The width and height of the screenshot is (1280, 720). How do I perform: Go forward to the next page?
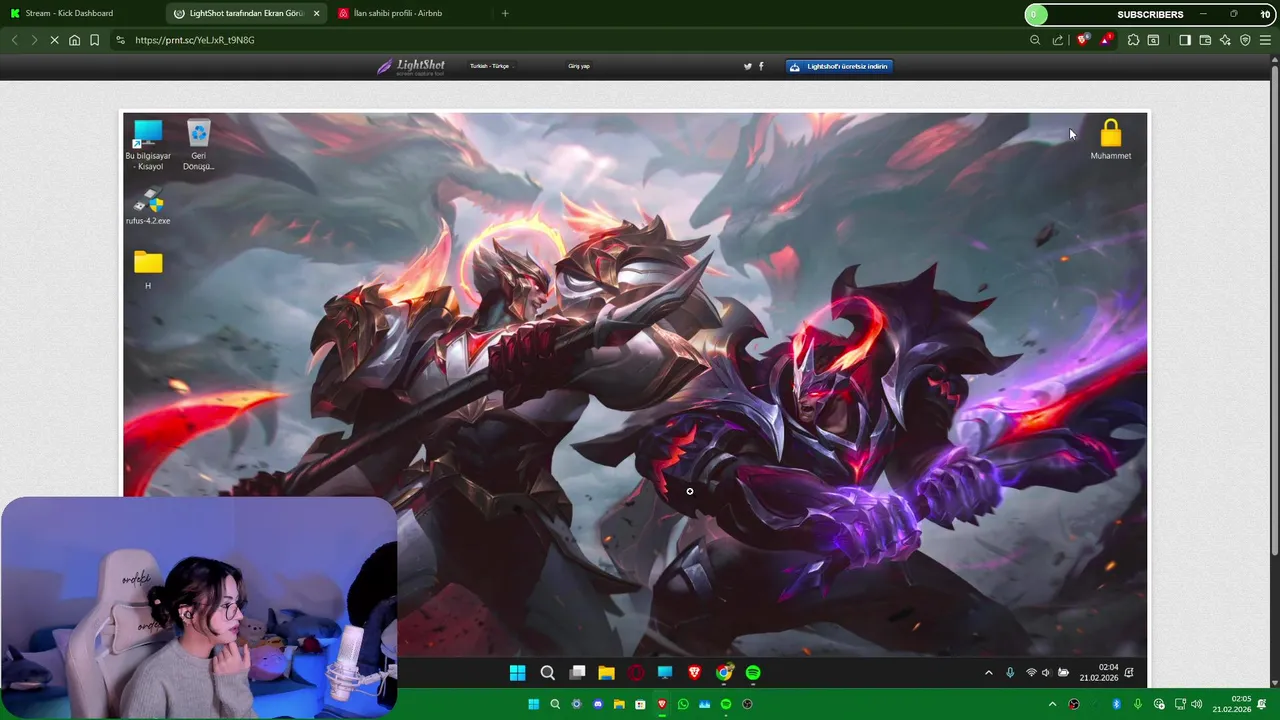click(34, 40)
